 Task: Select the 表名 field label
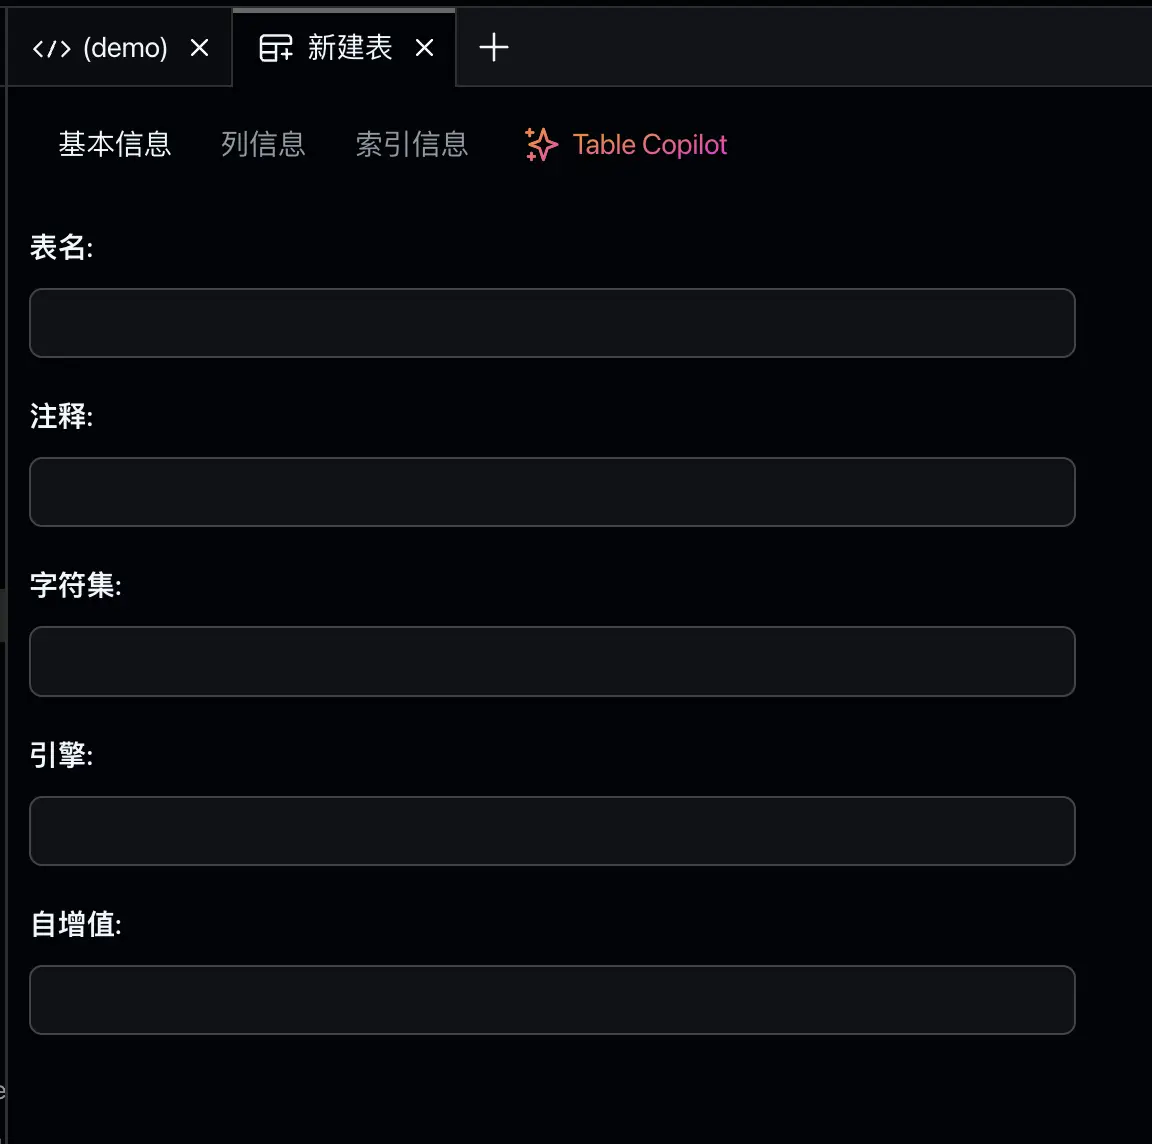point(61,247)
